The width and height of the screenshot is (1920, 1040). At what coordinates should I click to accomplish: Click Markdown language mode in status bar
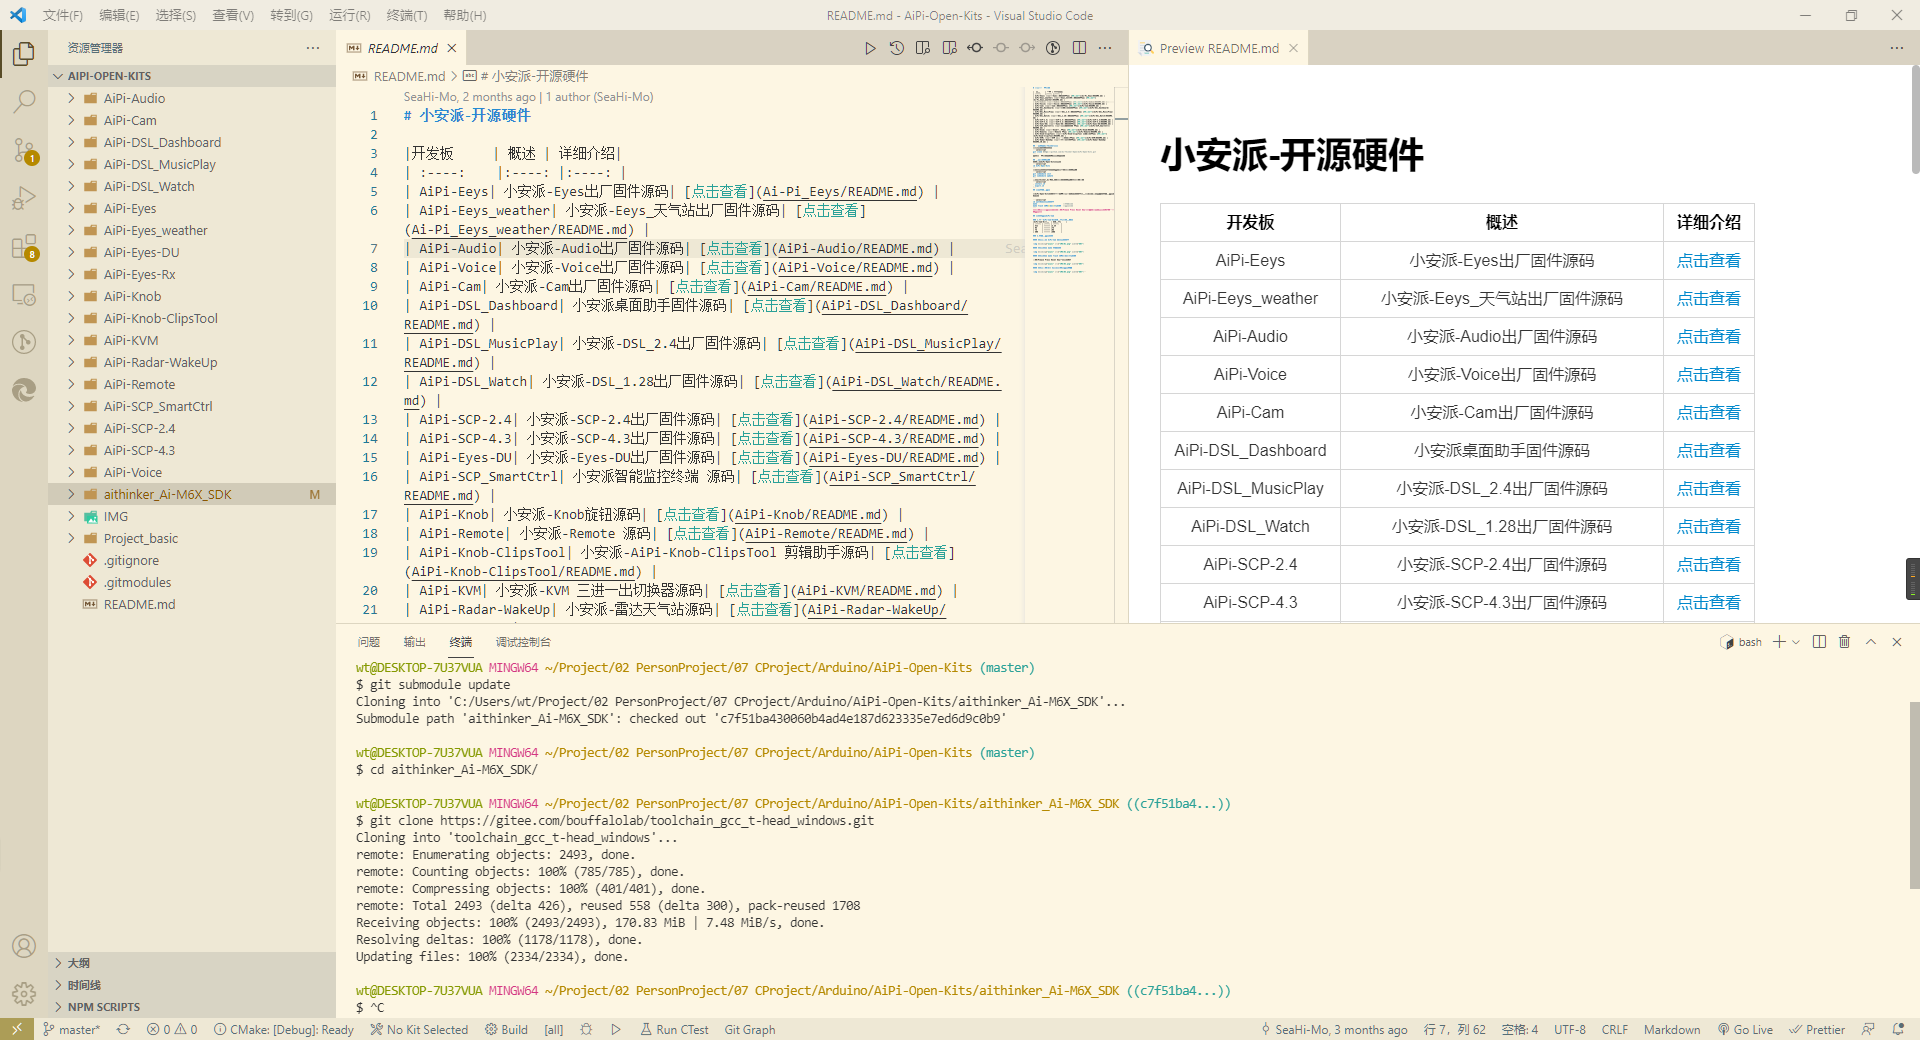(x=1672, y=1029)
